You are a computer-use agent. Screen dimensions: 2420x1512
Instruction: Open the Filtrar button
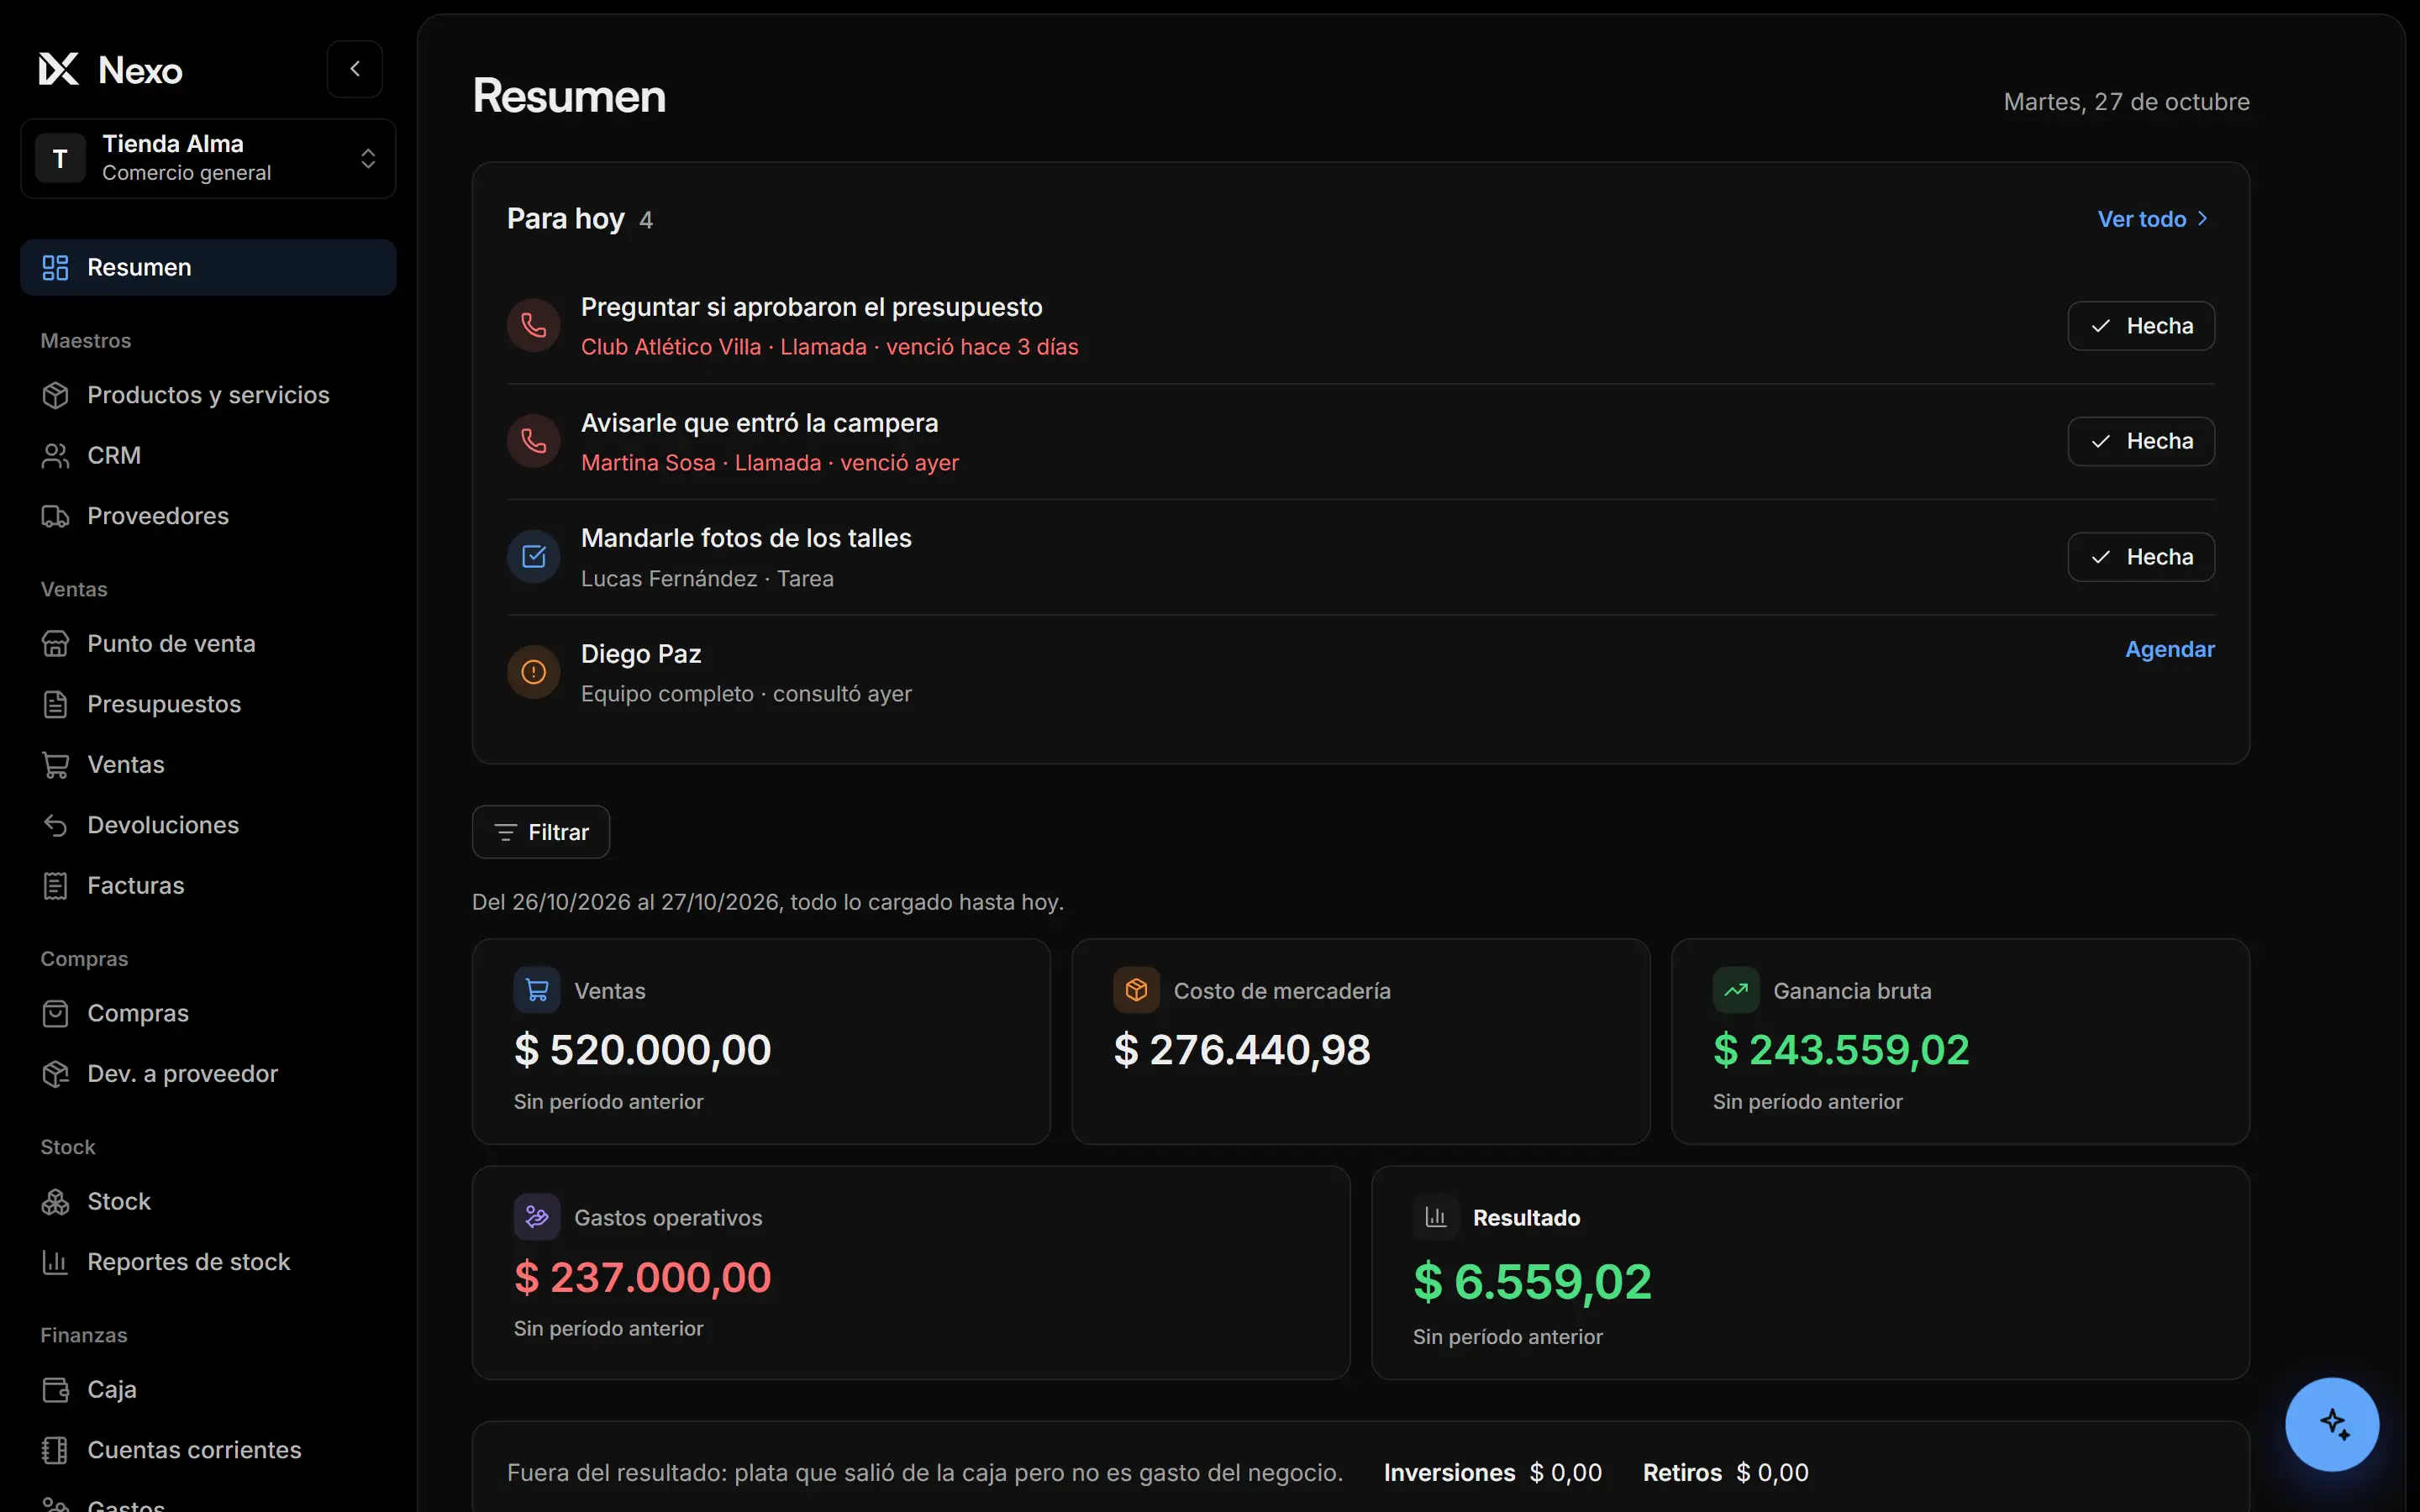click(x=541, y=832)
